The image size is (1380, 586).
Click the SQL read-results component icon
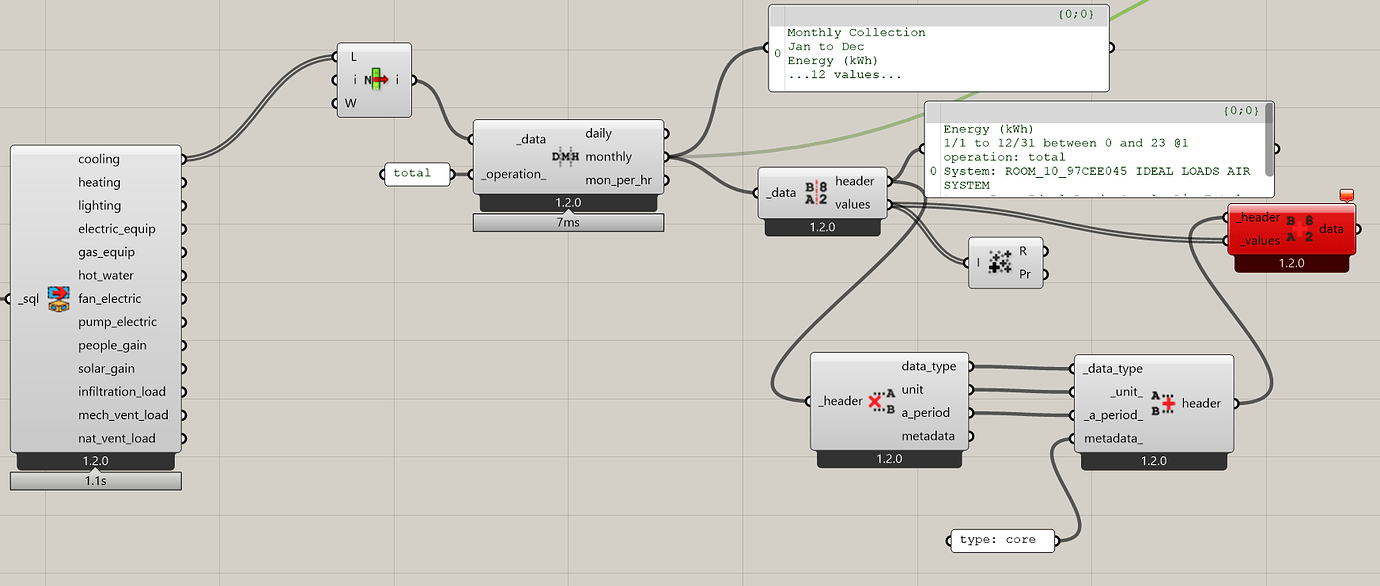[x=58, y=298]
